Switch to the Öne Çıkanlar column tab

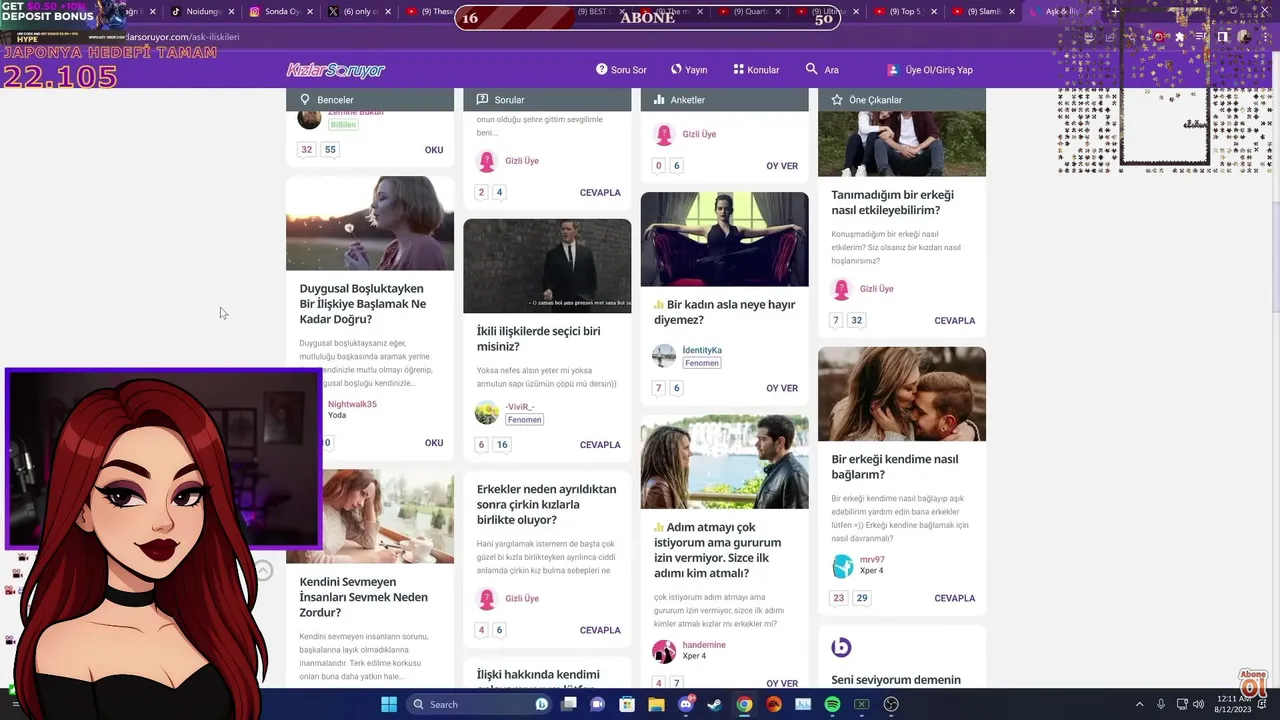(902, 100)
